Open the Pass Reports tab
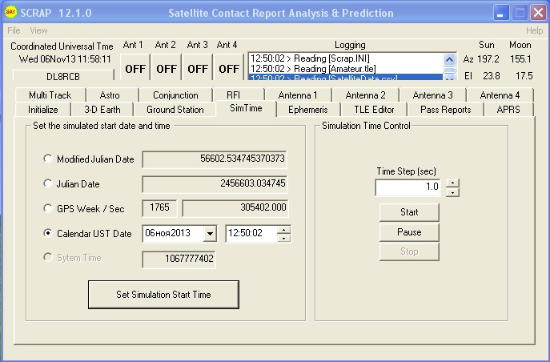Screen dimensions: 550x362 [445, 109]
